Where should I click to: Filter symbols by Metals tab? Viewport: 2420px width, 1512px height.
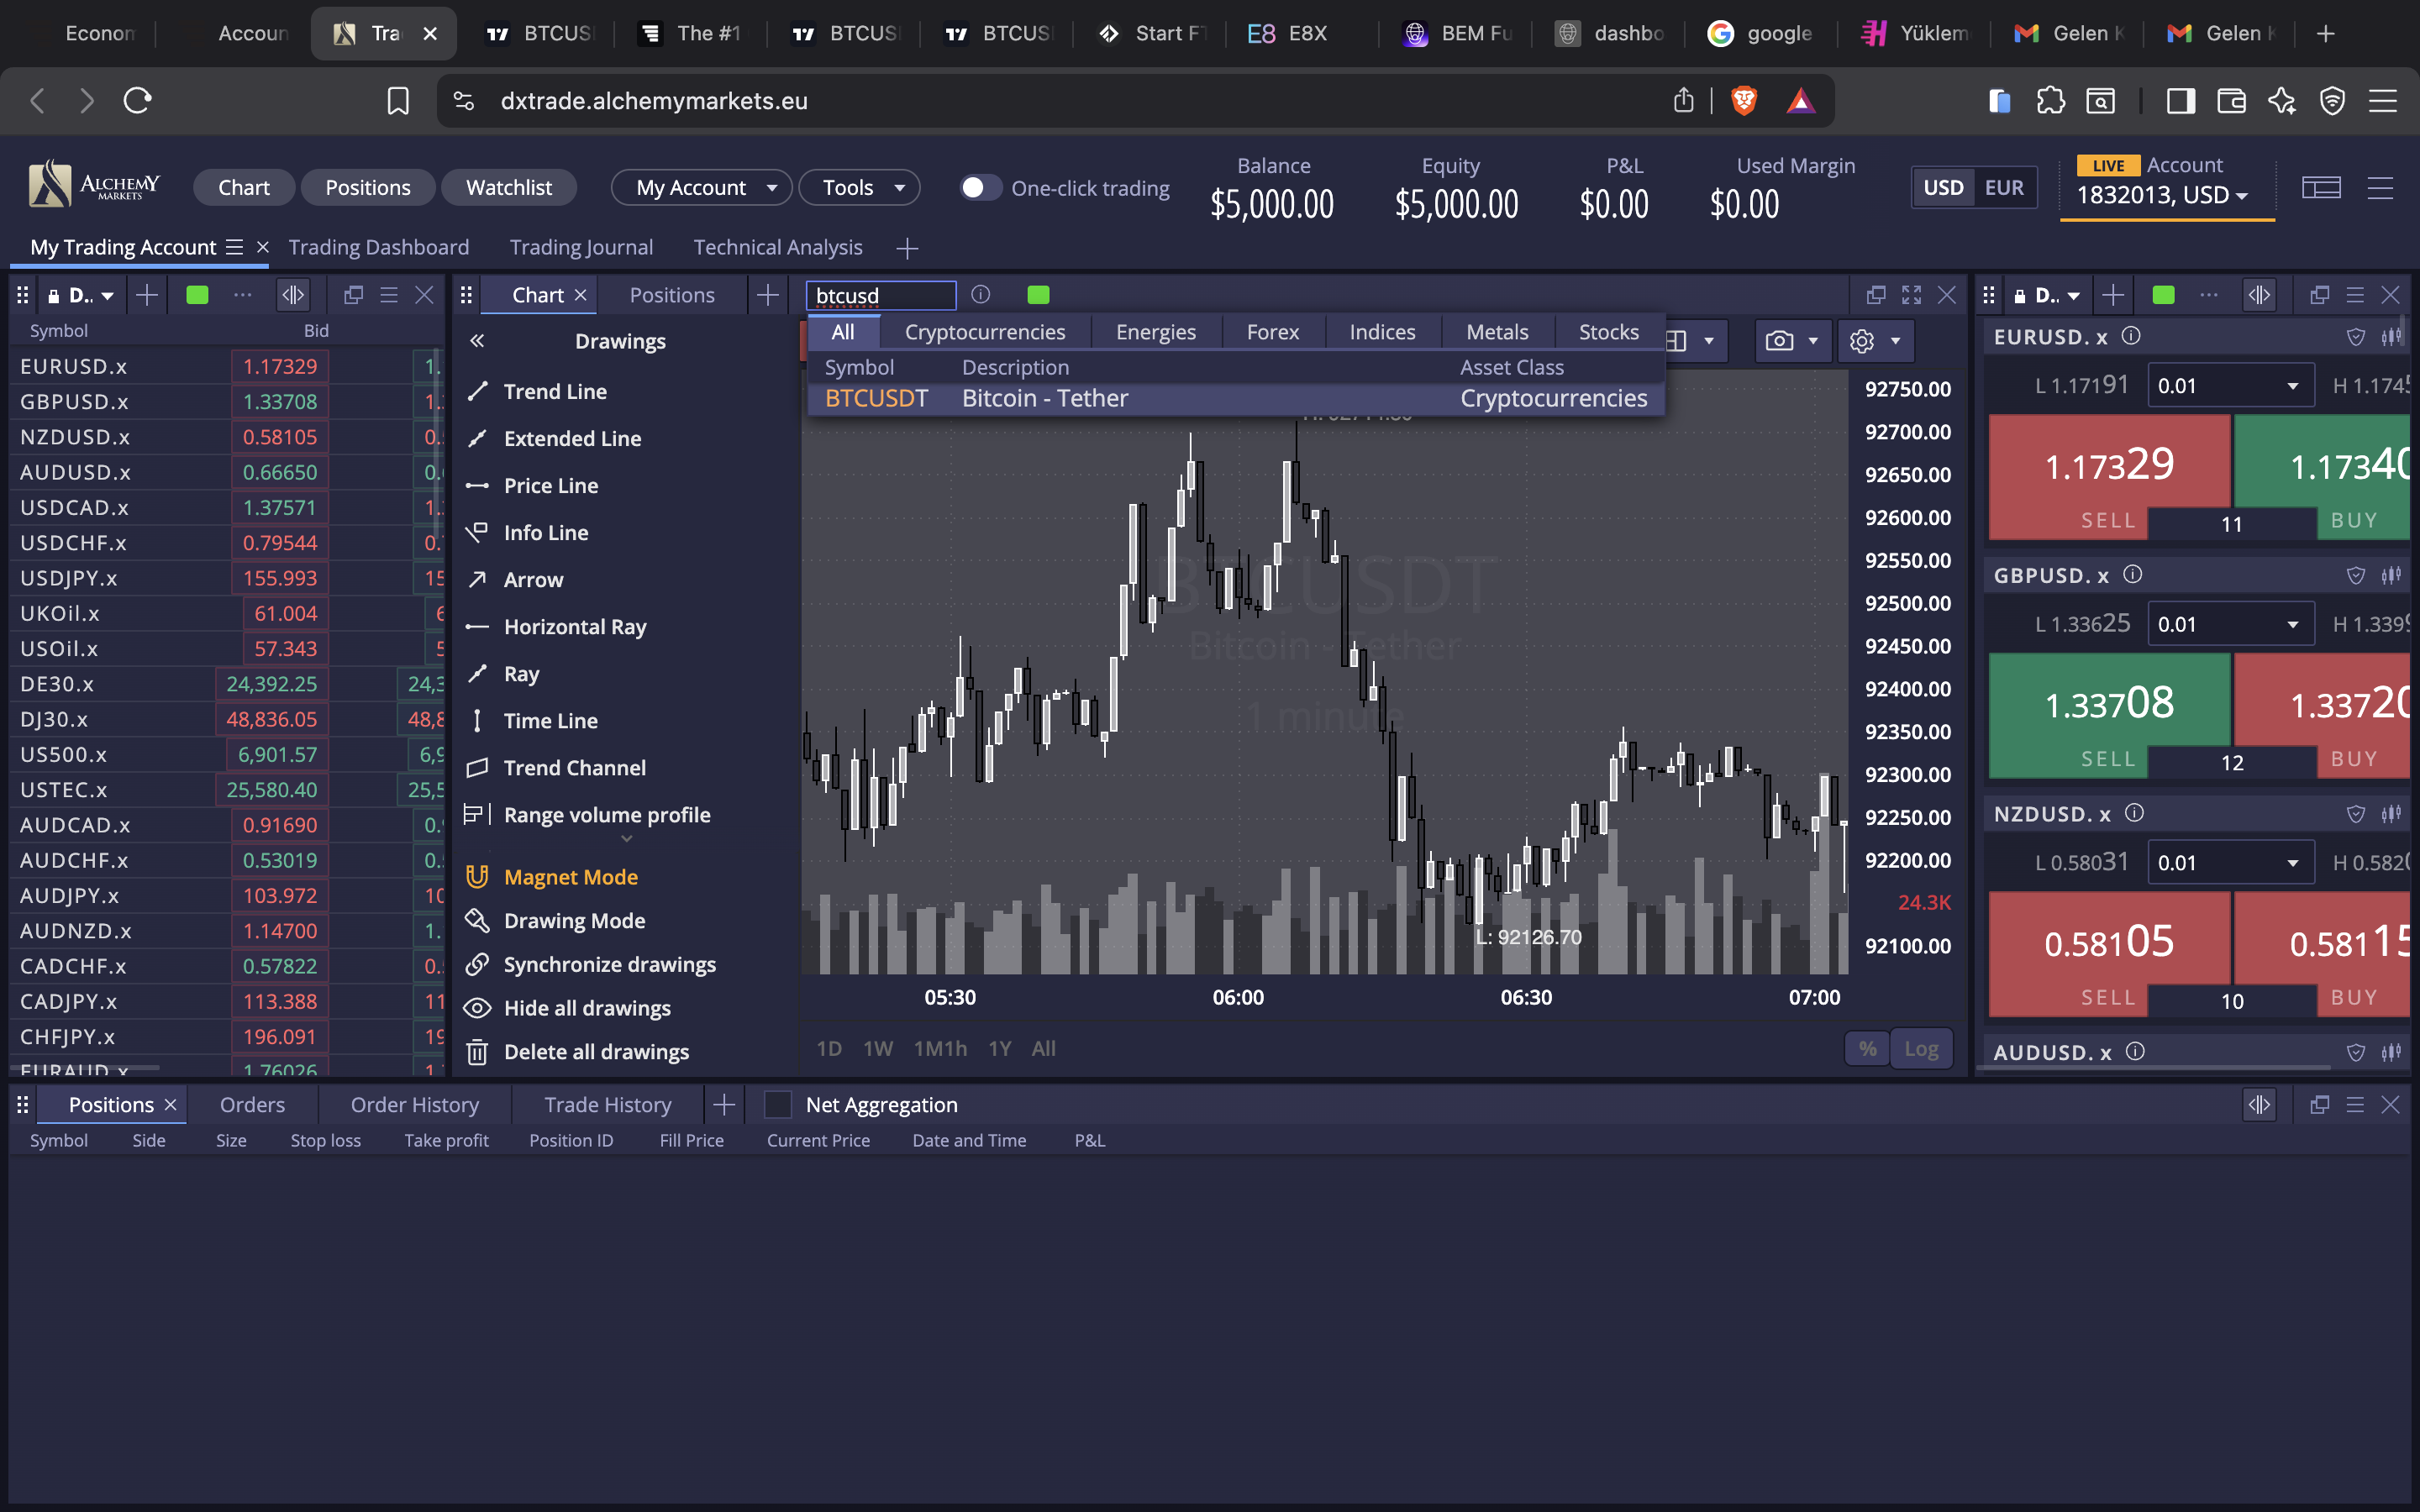[x=1497, y=332]
